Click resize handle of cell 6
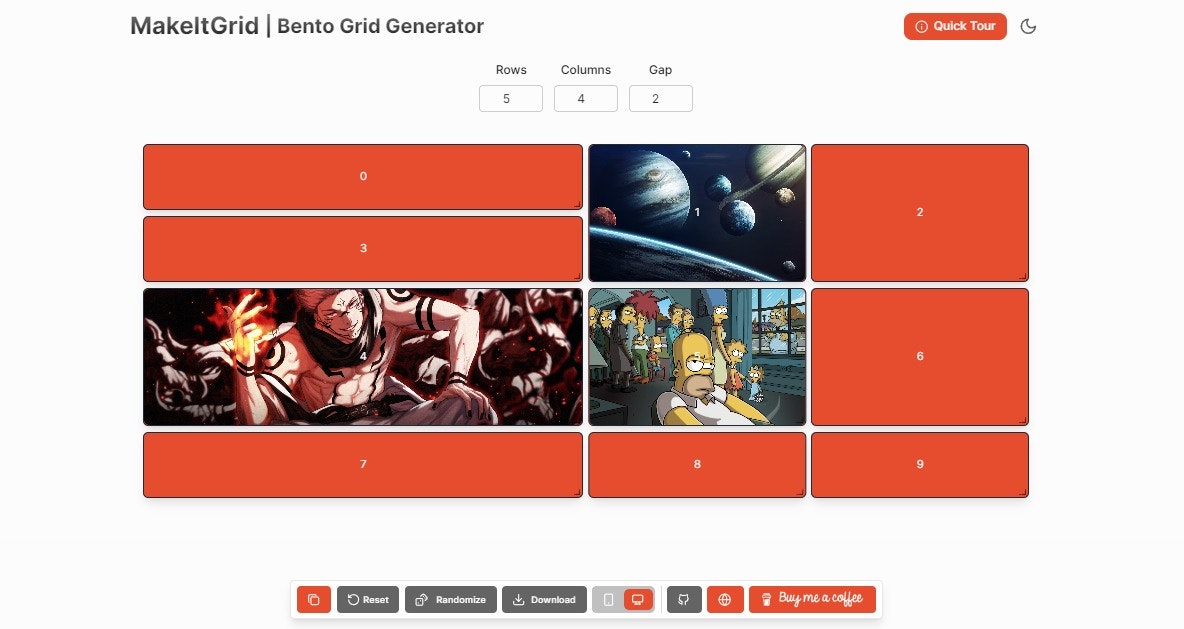This screenshot has height=629, width=1184. [1023, 420]
